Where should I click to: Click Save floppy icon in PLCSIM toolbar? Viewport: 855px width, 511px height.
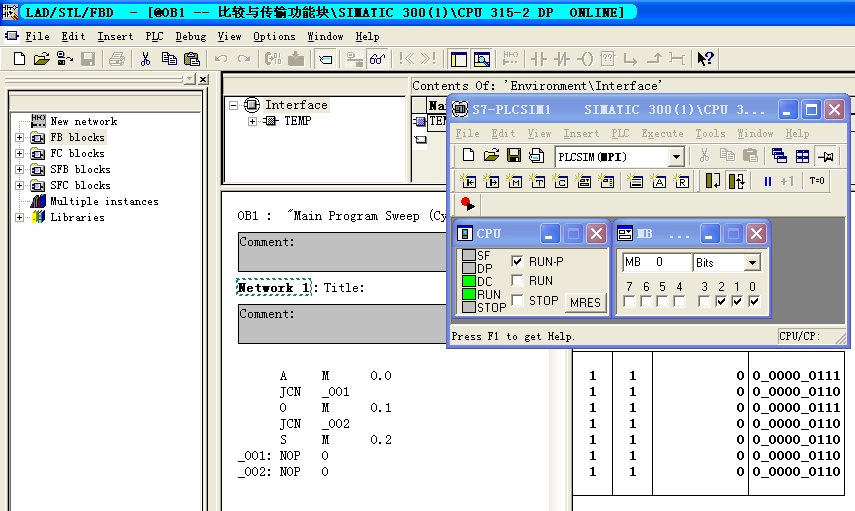pyautogui.click(x=514, y=155)
